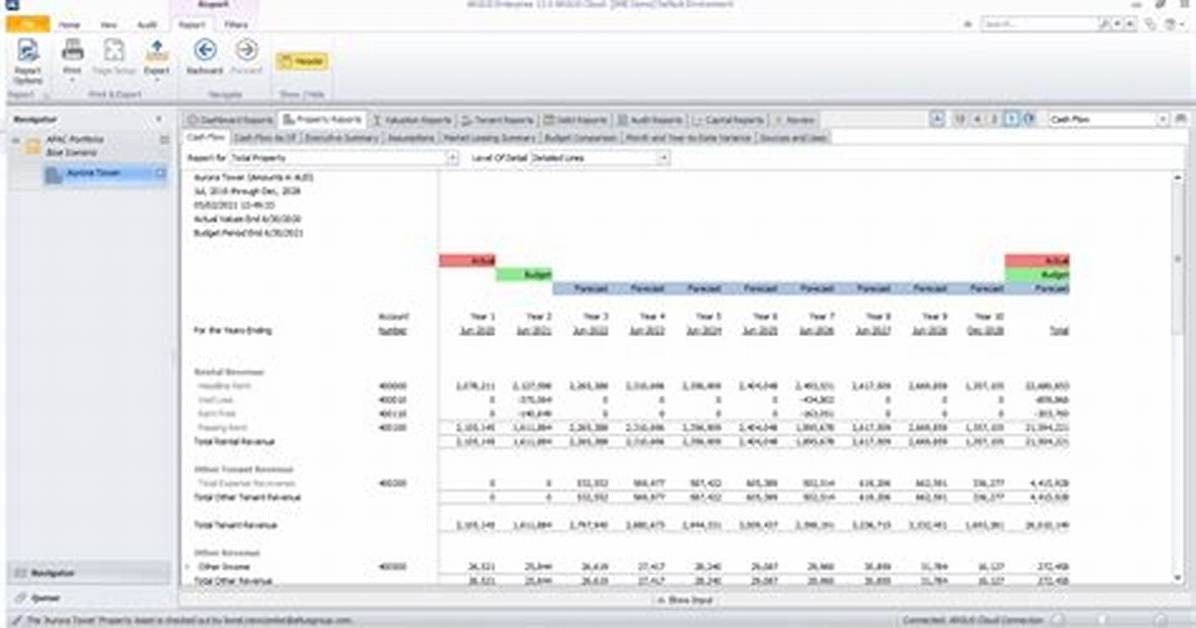Open the Review tab

point(795,120)
